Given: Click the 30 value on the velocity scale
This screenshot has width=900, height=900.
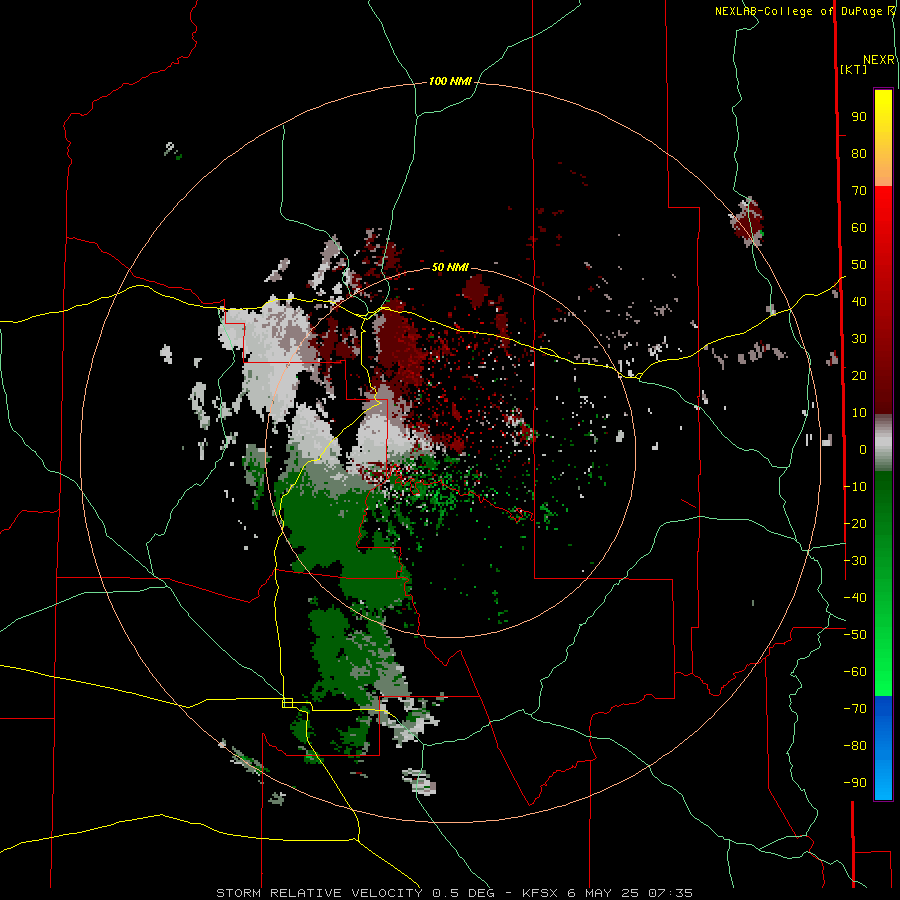Looking at the screenshot, I should (x=859, y=339).
